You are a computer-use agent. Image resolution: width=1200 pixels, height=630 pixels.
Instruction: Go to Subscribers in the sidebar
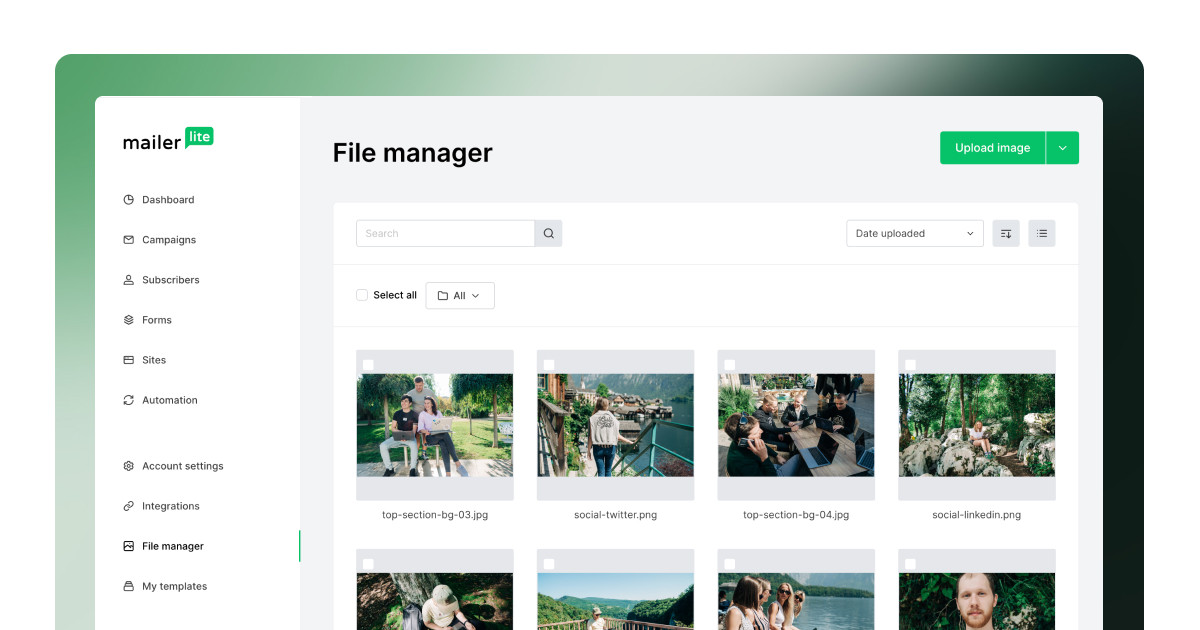[170, 280]
